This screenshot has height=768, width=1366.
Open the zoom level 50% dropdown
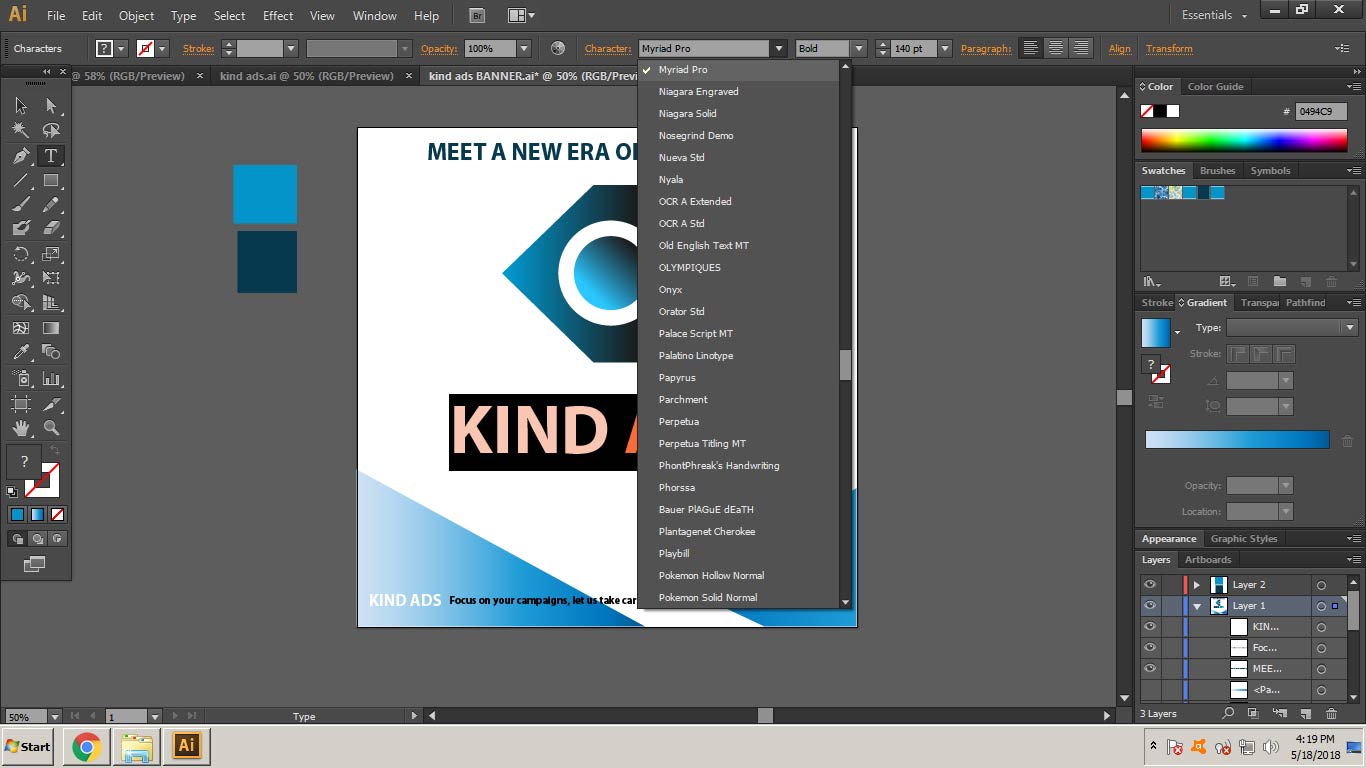tap(54, 716)
